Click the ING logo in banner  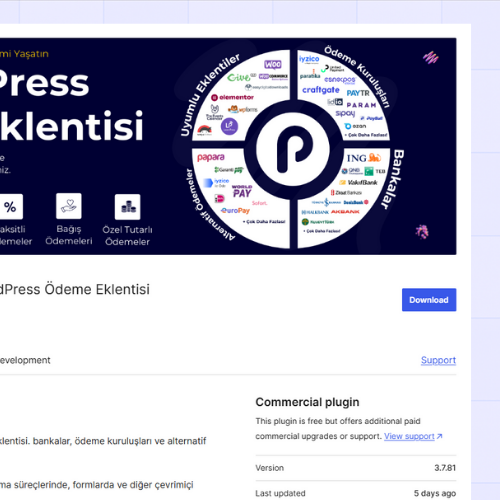364,158
